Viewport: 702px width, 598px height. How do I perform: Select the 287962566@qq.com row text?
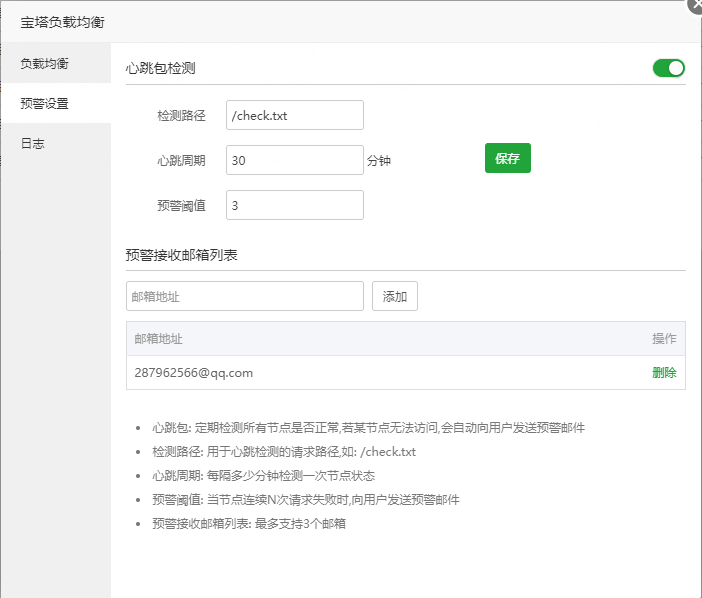coord(194,373)
